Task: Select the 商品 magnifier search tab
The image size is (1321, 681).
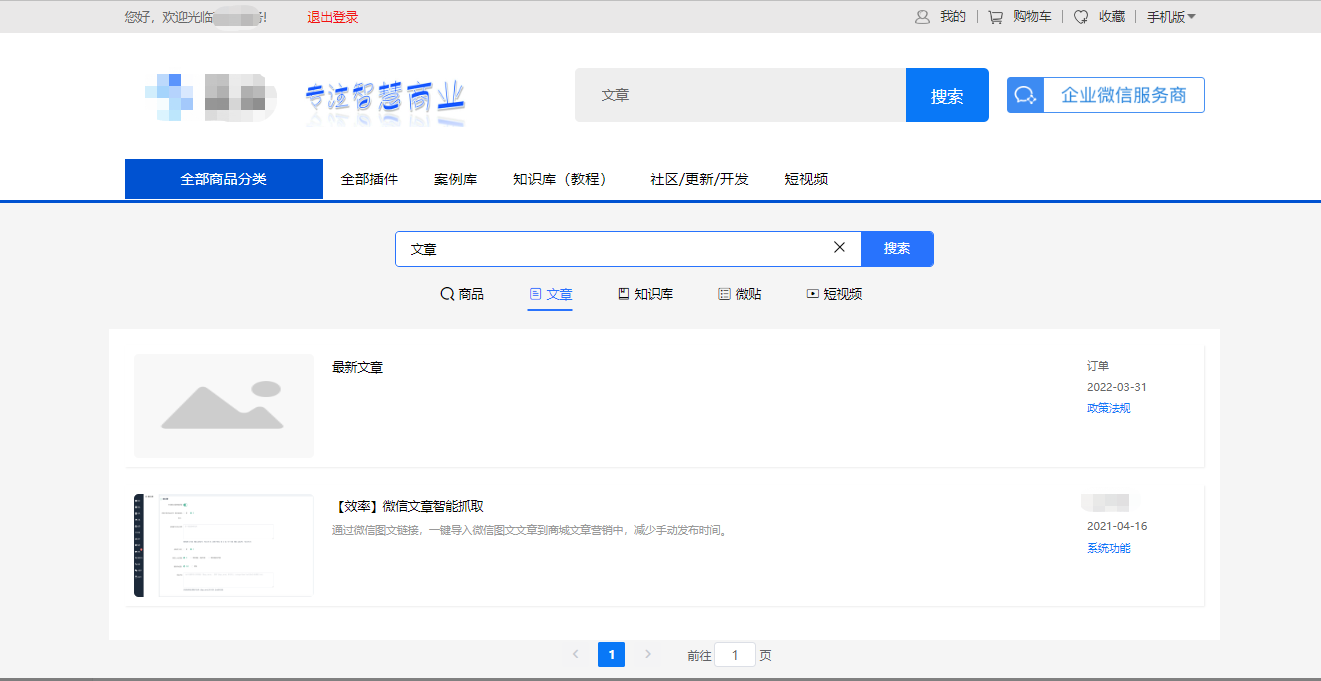Action: click(x=462, y=294)
